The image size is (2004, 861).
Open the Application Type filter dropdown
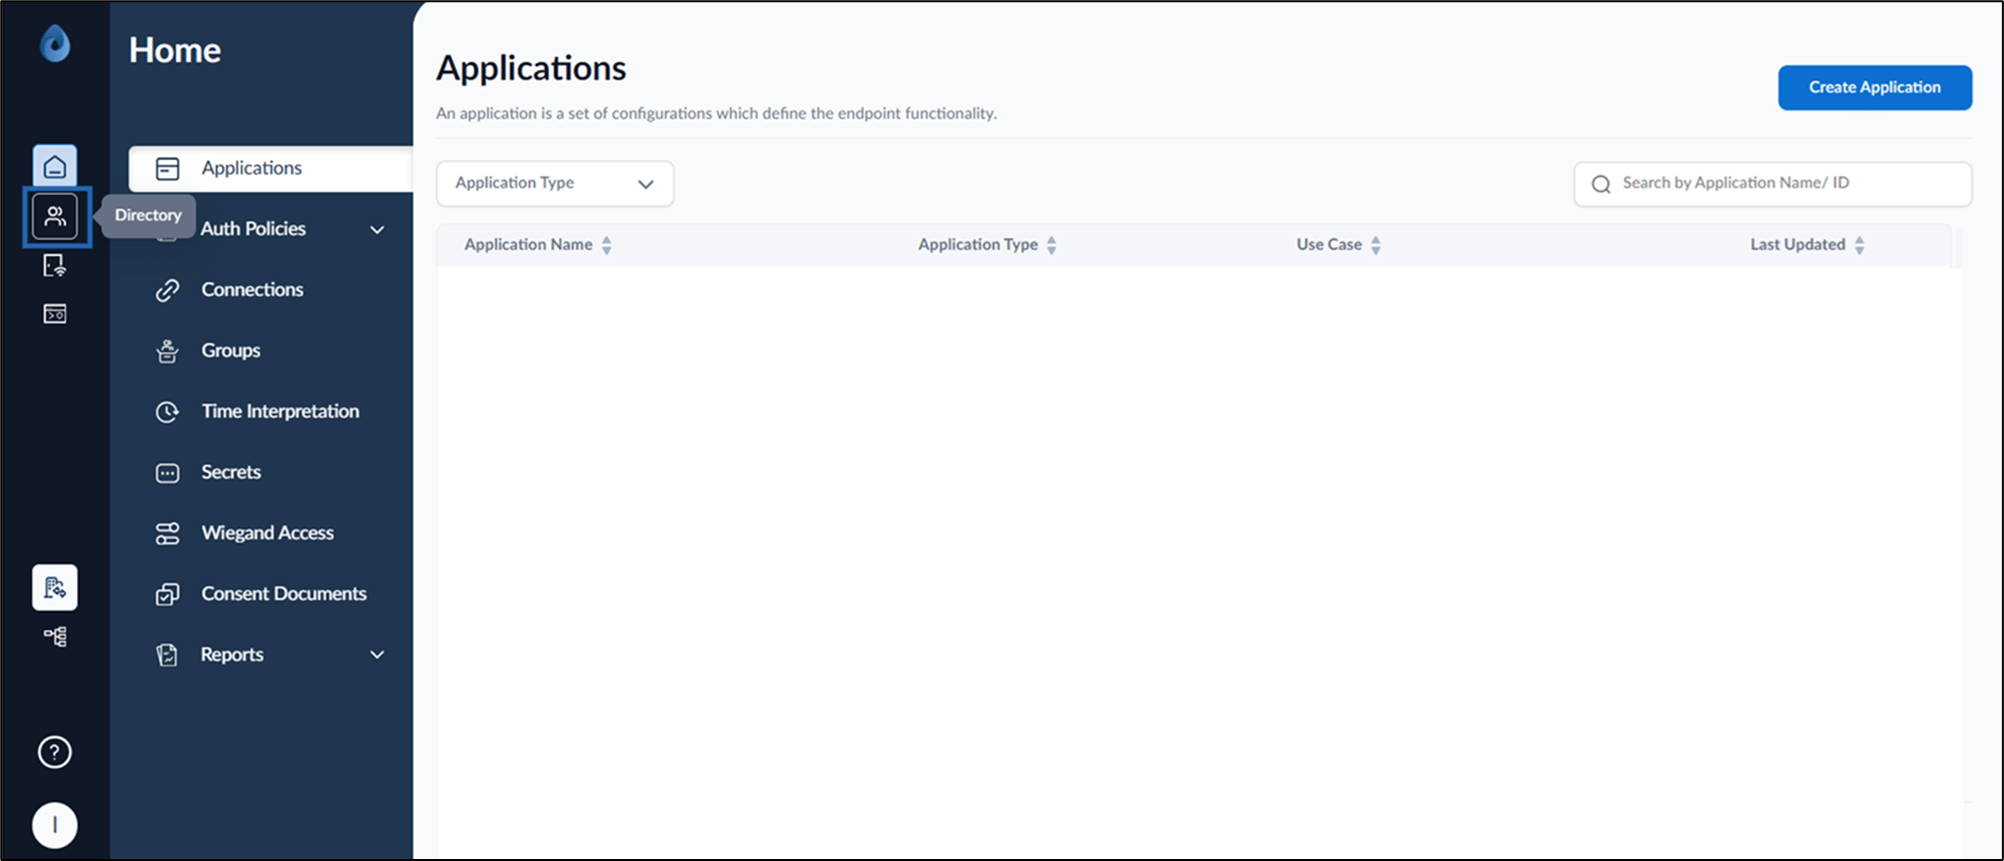[x=555, y=184]
